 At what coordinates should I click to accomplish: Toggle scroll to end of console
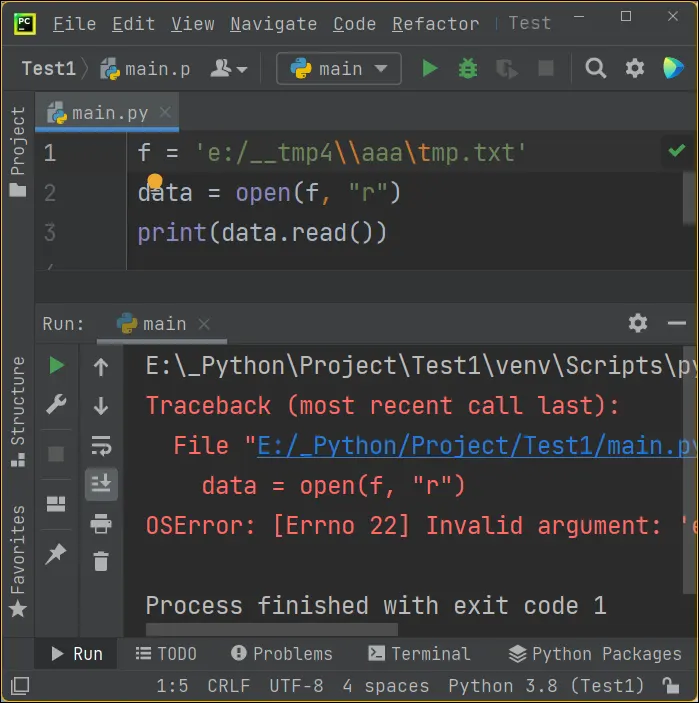101,484
